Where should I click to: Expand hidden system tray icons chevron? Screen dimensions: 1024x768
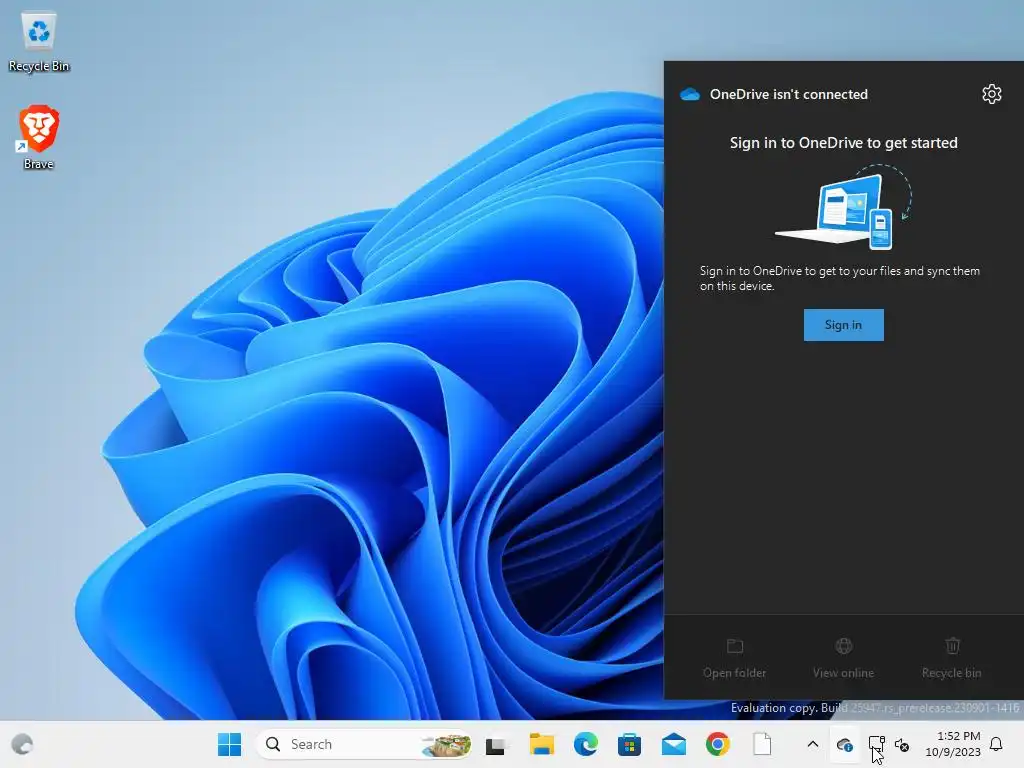pyautogui.click(x=812, y=744)
